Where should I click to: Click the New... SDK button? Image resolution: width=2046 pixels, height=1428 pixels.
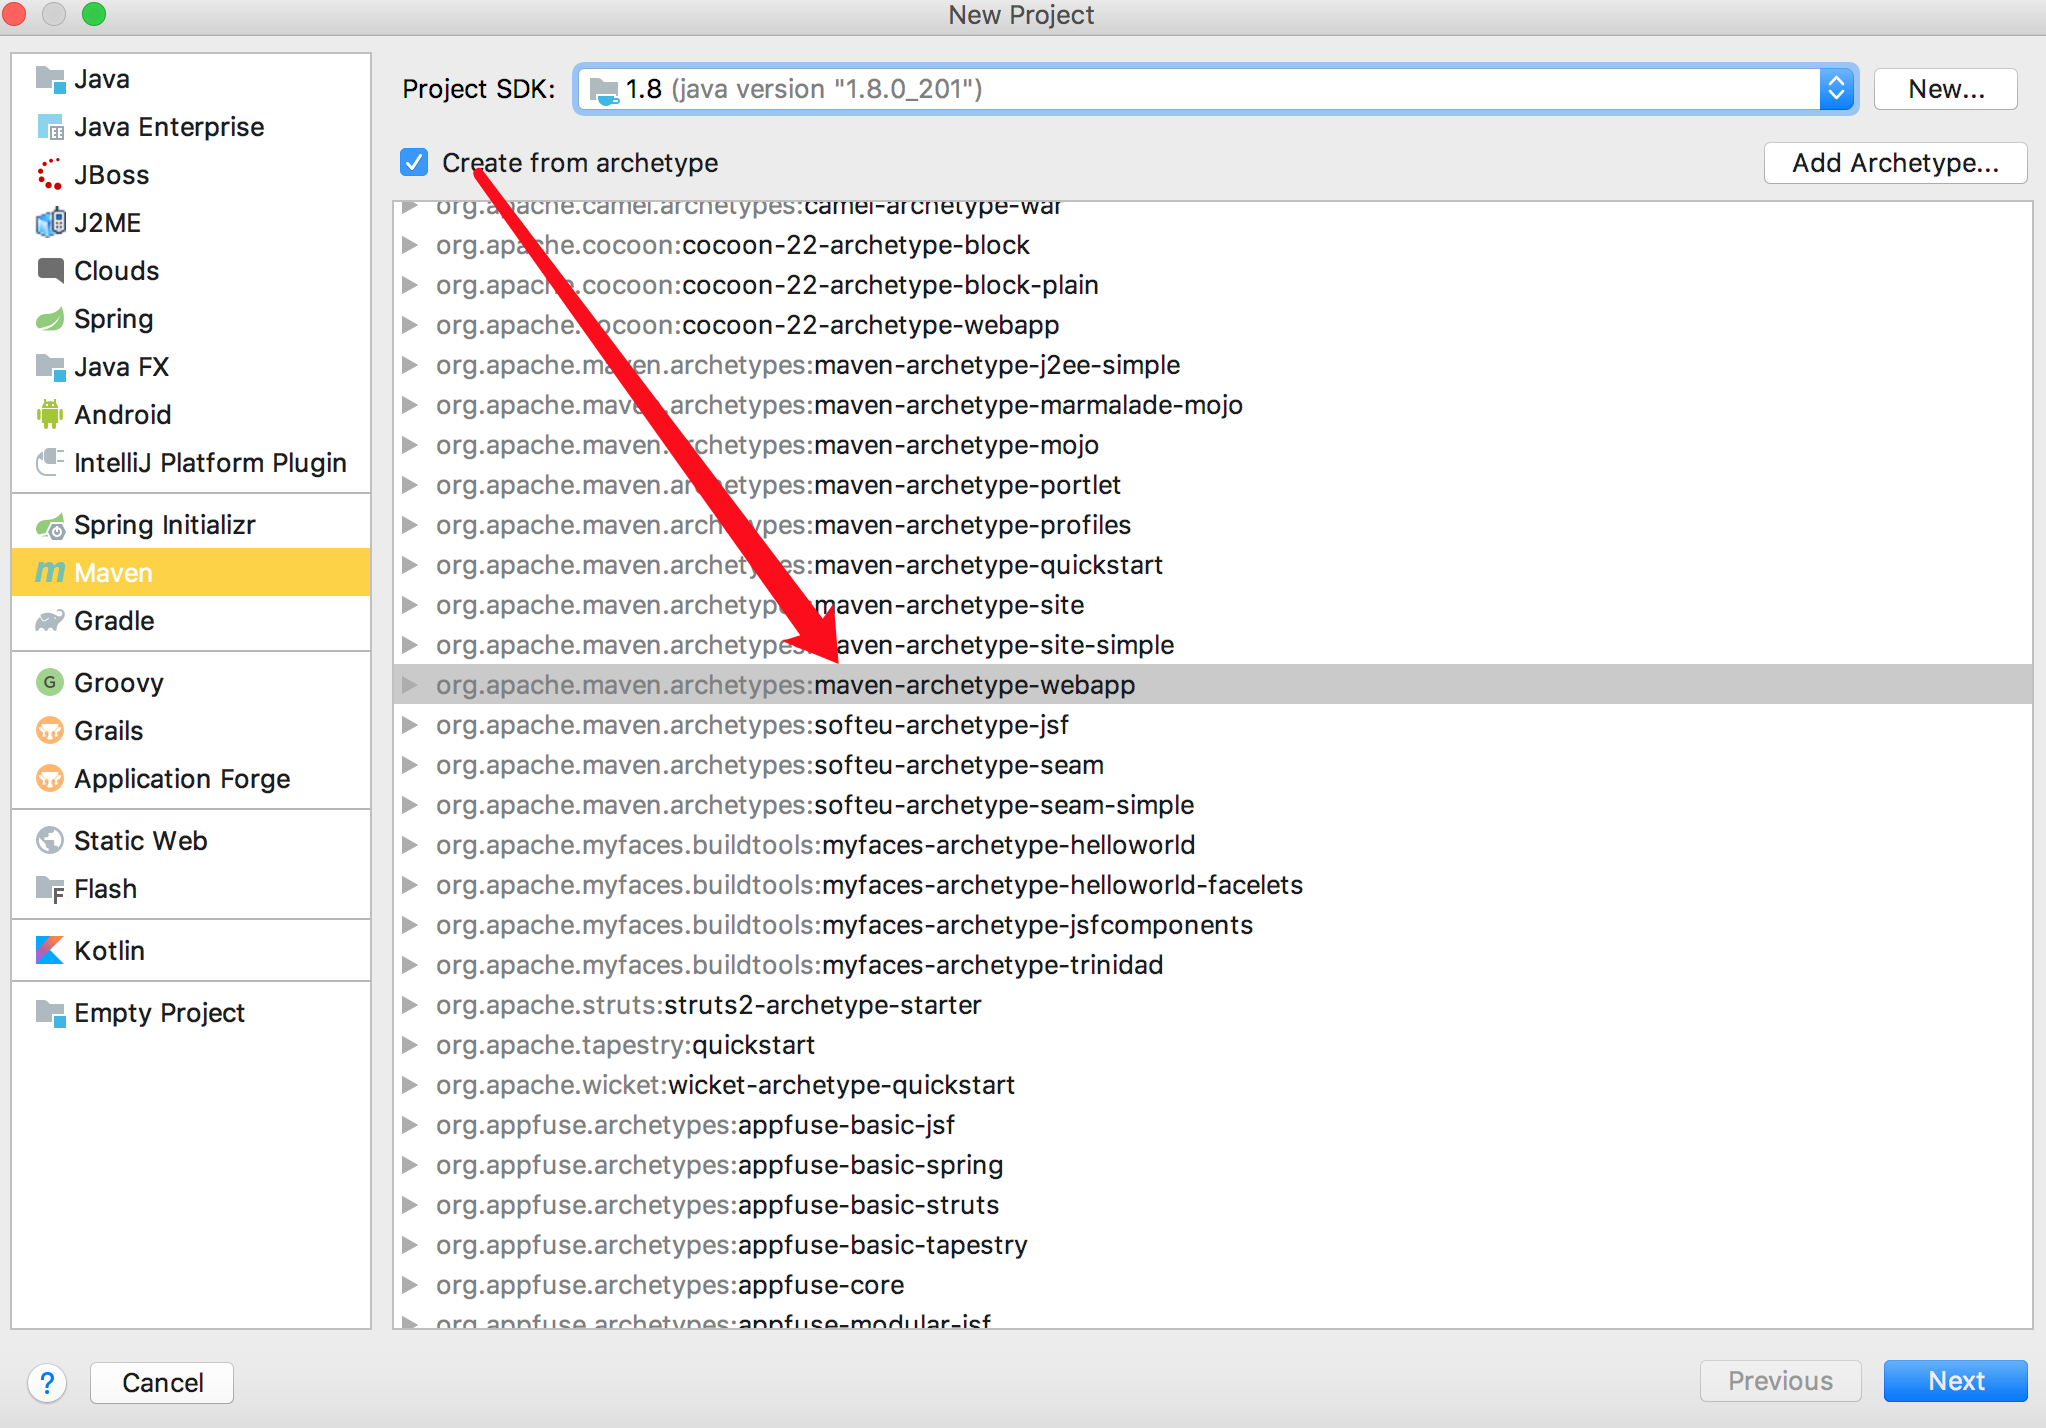(x=1945, y=89)
